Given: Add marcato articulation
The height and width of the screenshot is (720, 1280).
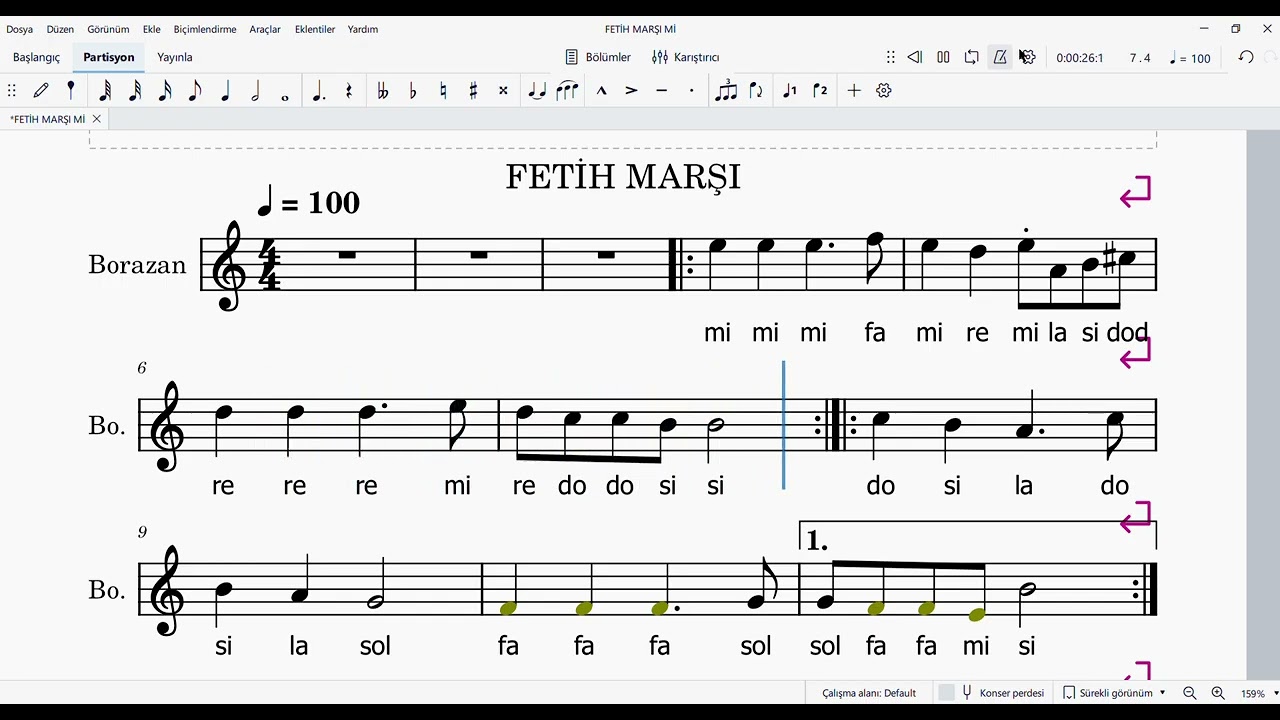Looking at the screenshot, I should coord(601,91).
